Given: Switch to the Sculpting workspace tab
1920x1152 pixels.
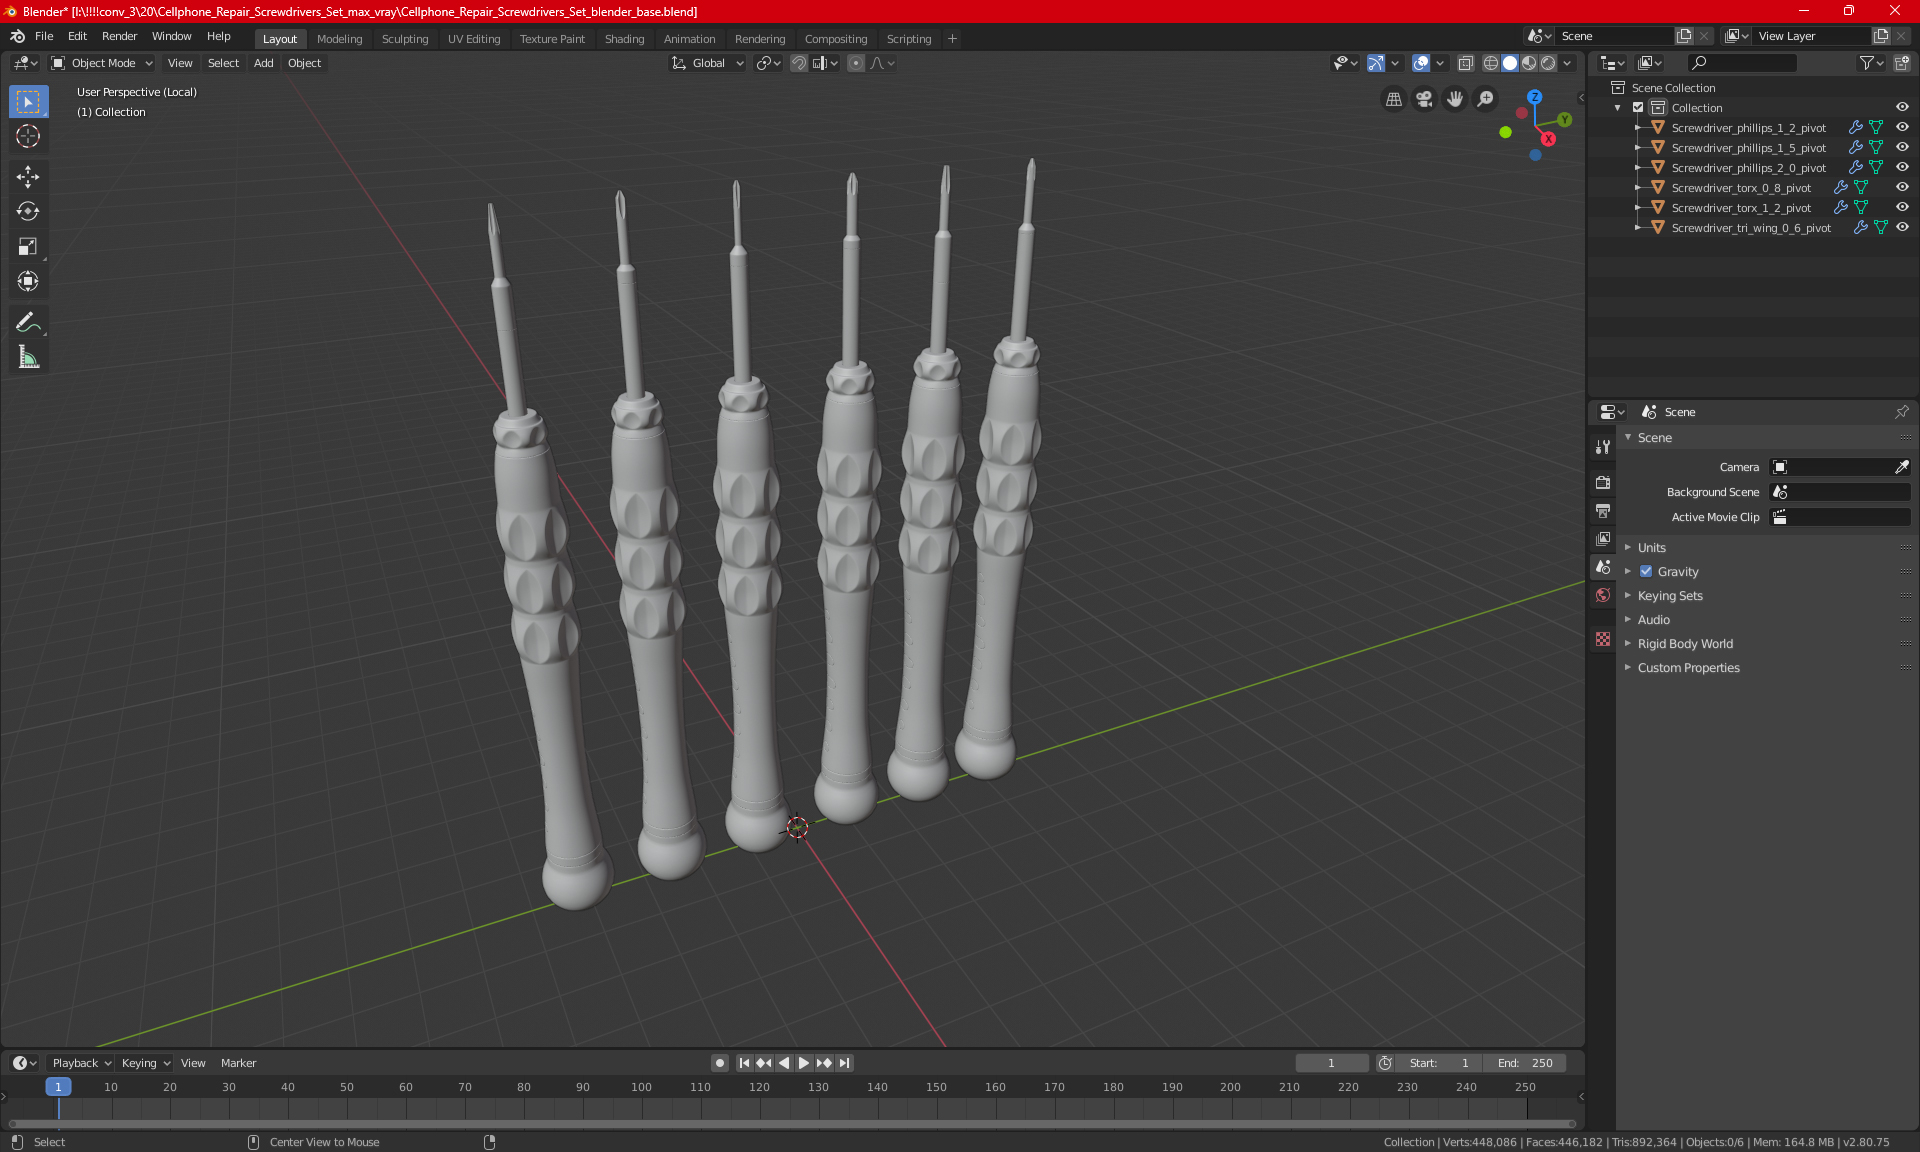Looking at the screenshot, I should pos(404,39).
